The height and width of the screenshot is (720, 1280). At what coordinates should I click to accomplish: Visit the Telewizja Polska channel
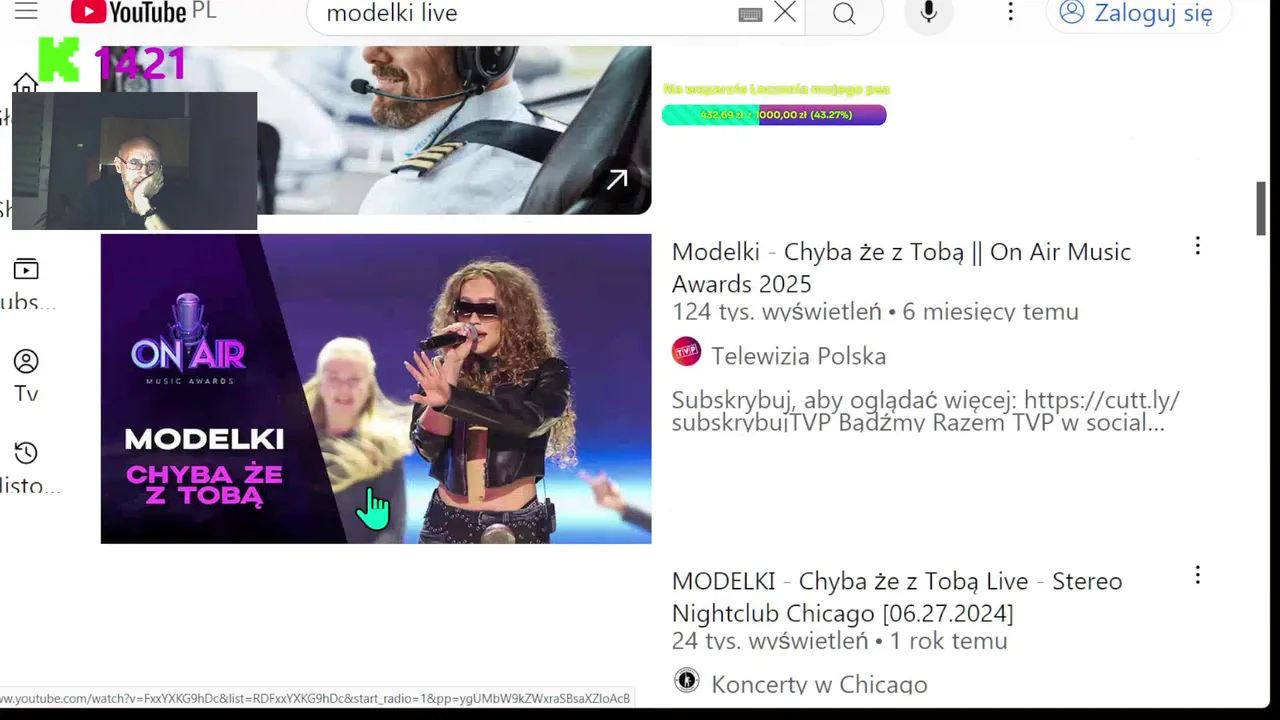(x=798, y=356)
